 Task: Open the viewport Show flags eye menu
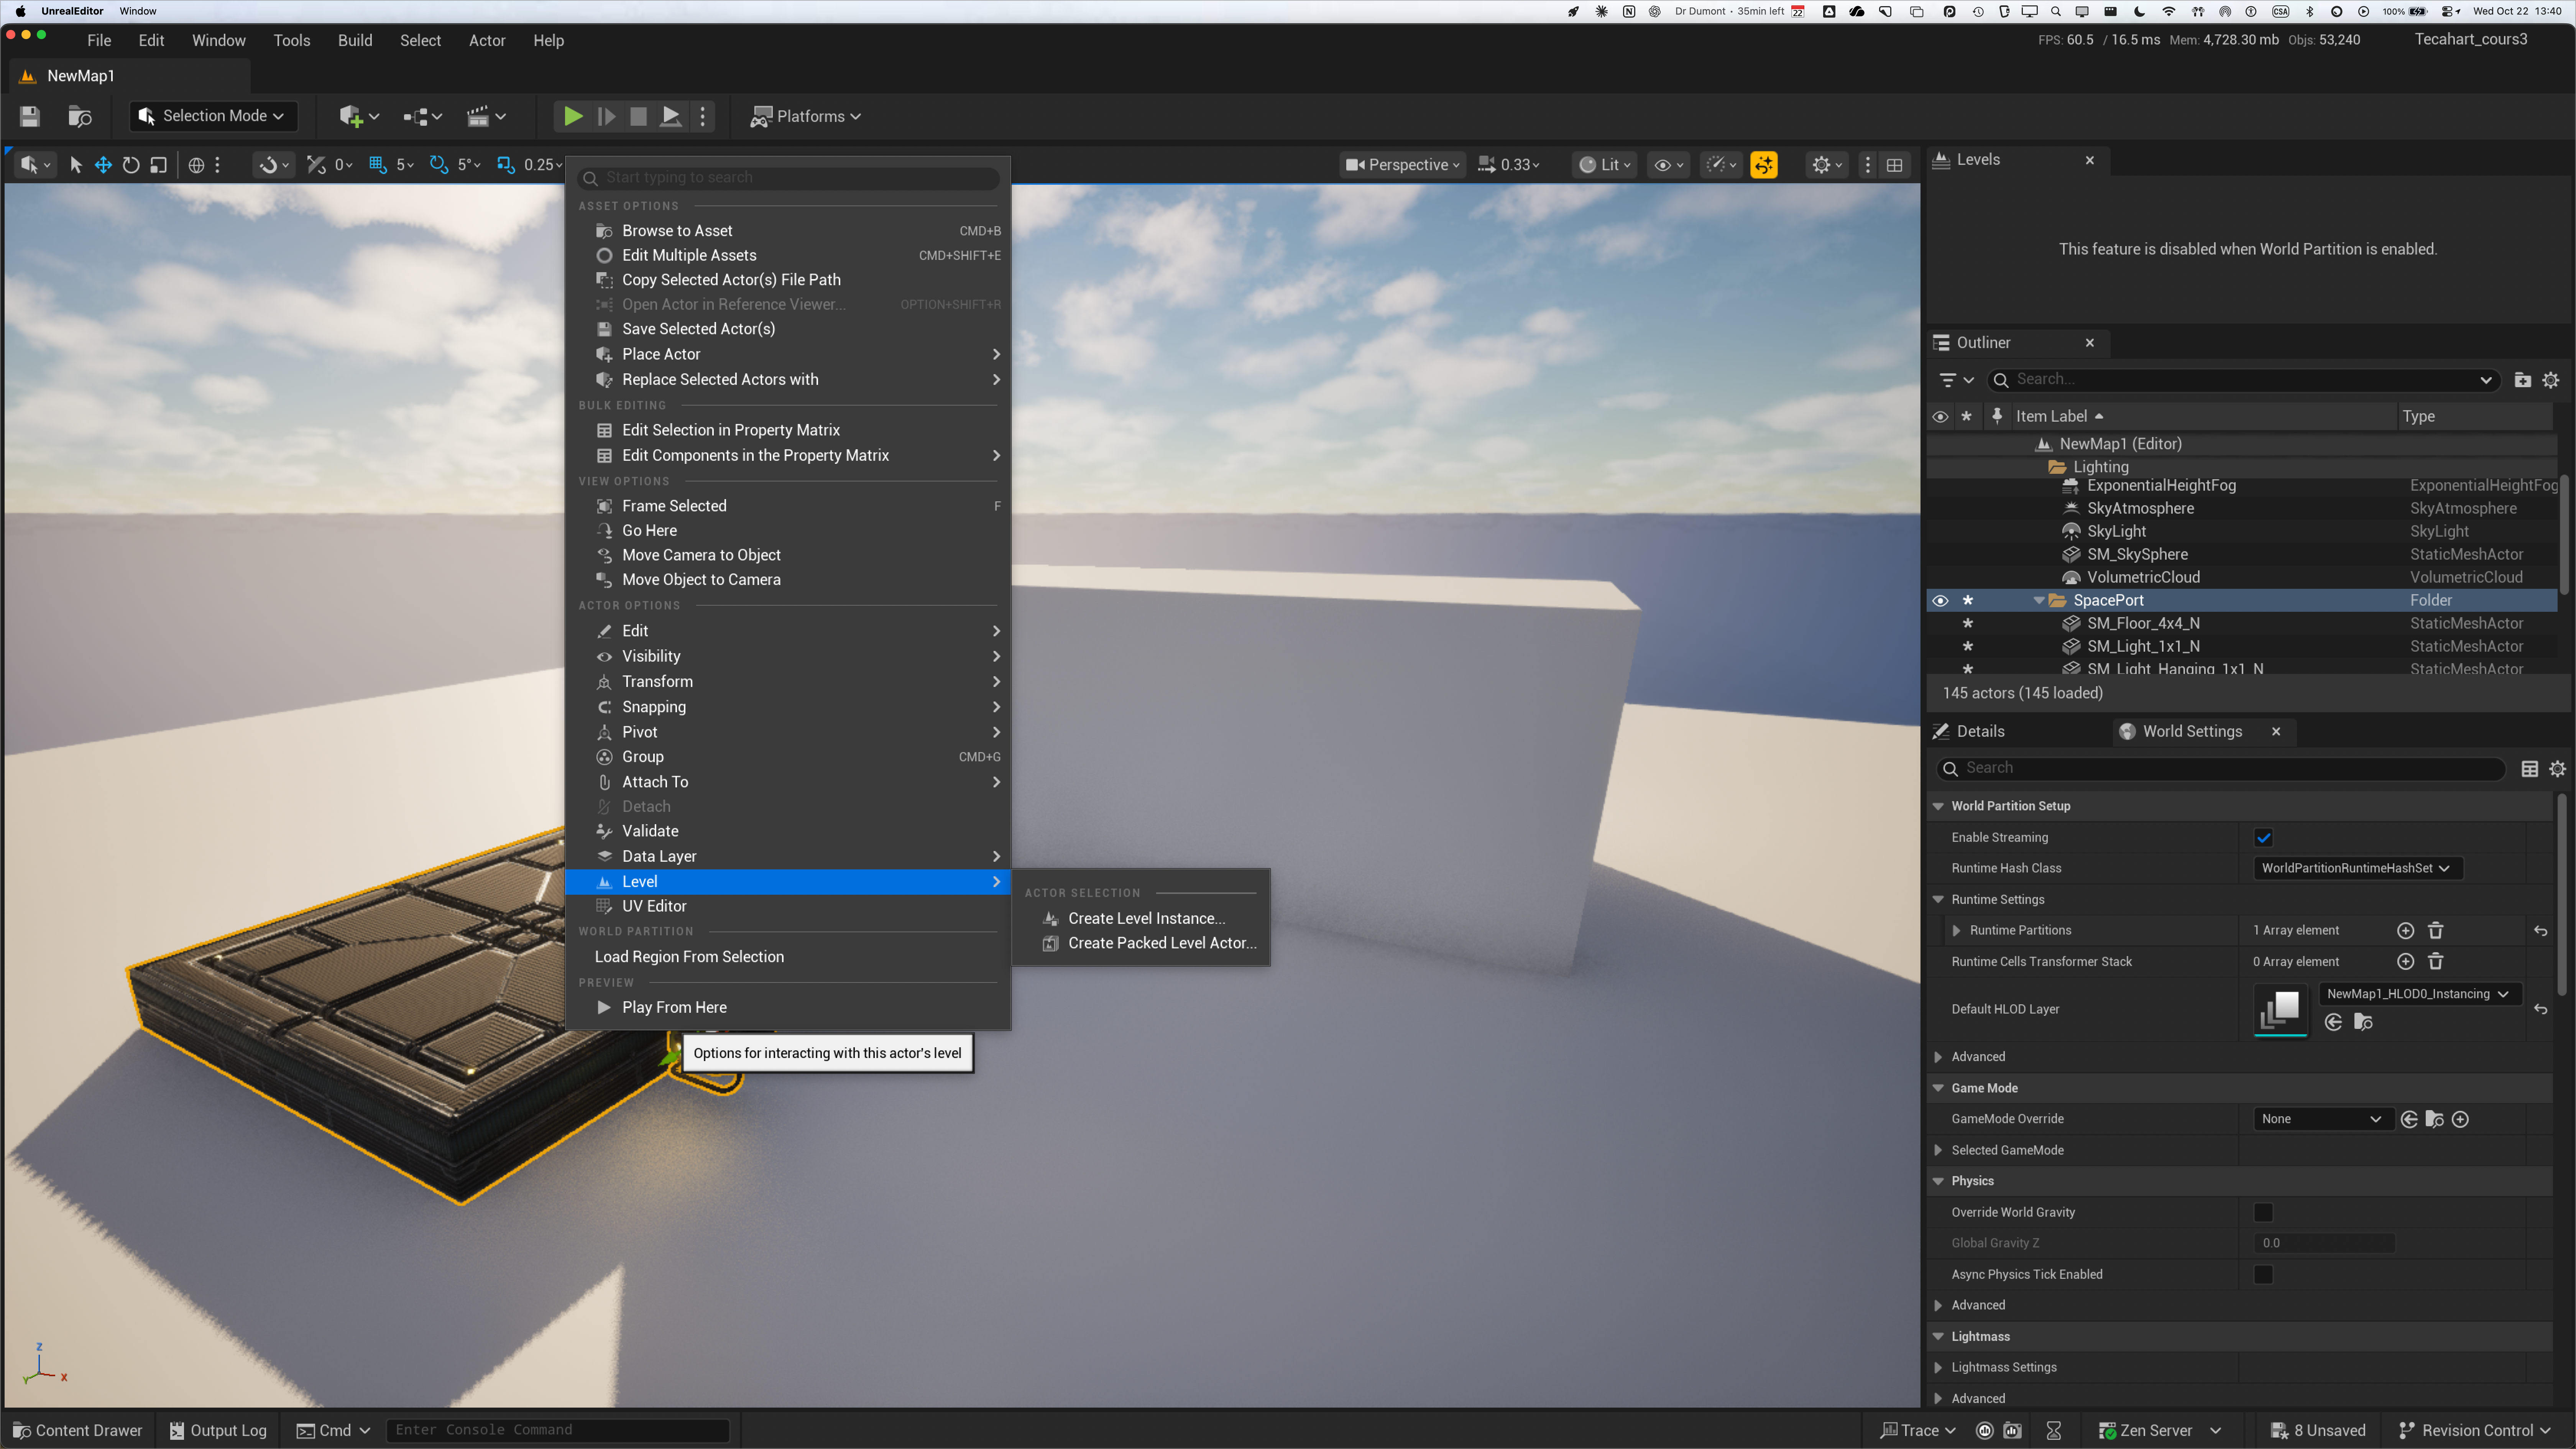point(1669,165)
